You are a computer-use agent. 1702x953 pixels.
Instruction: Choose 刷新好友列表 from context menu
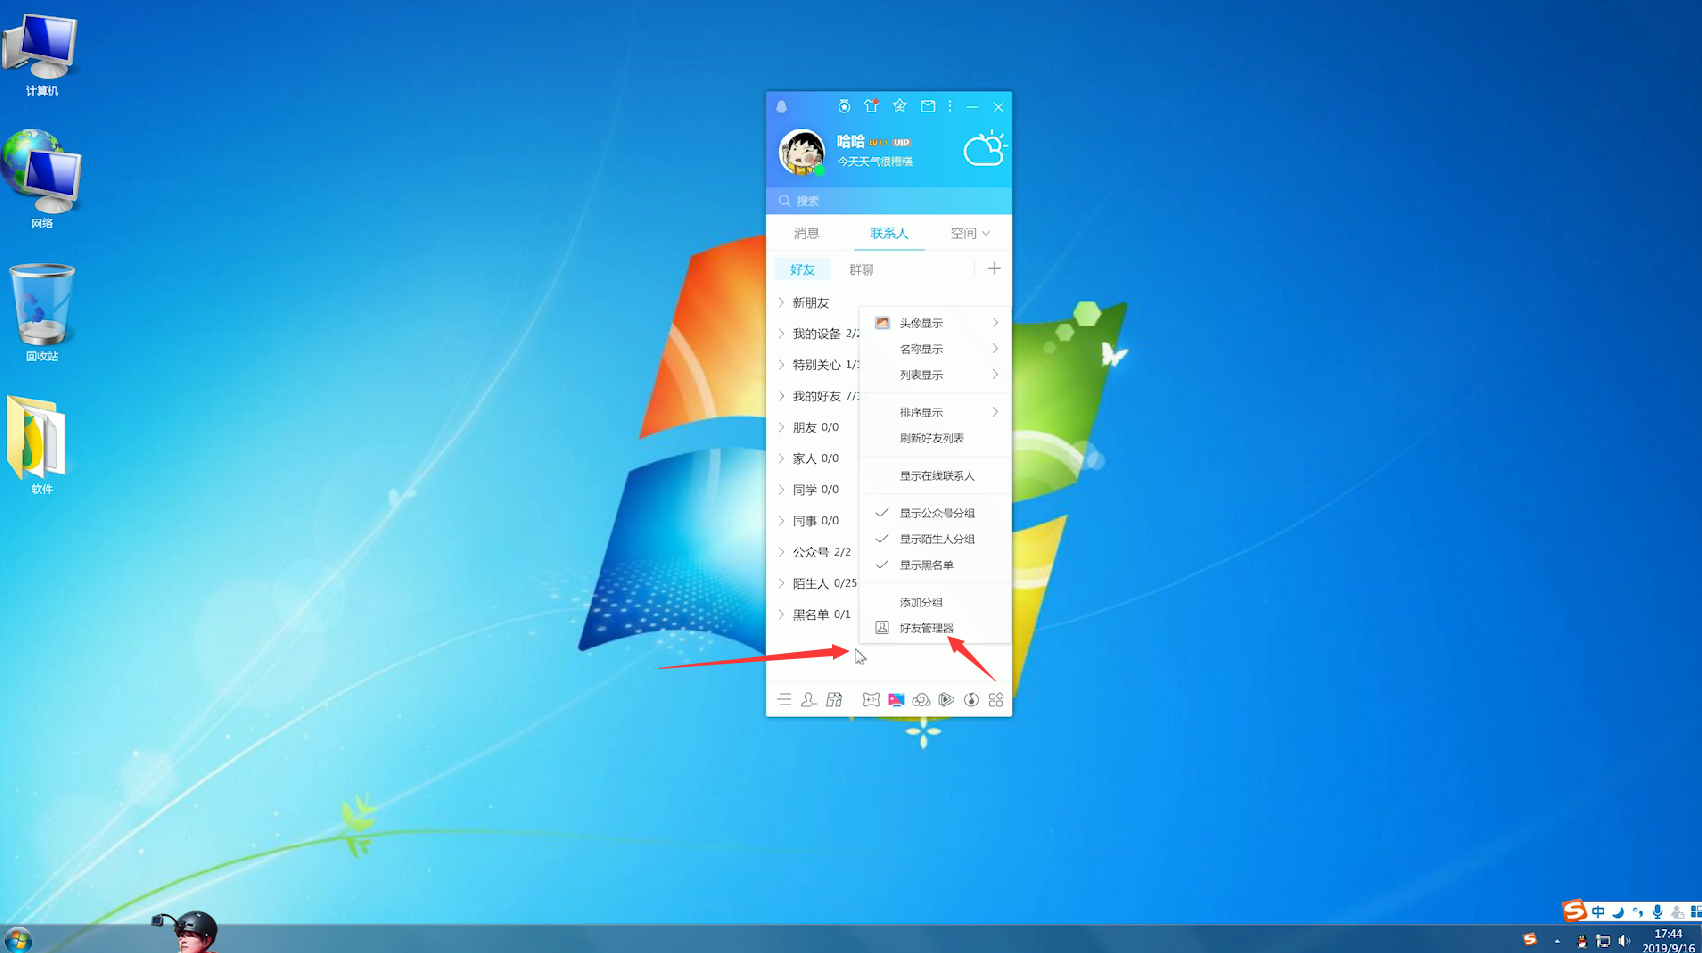coord(936,438)
